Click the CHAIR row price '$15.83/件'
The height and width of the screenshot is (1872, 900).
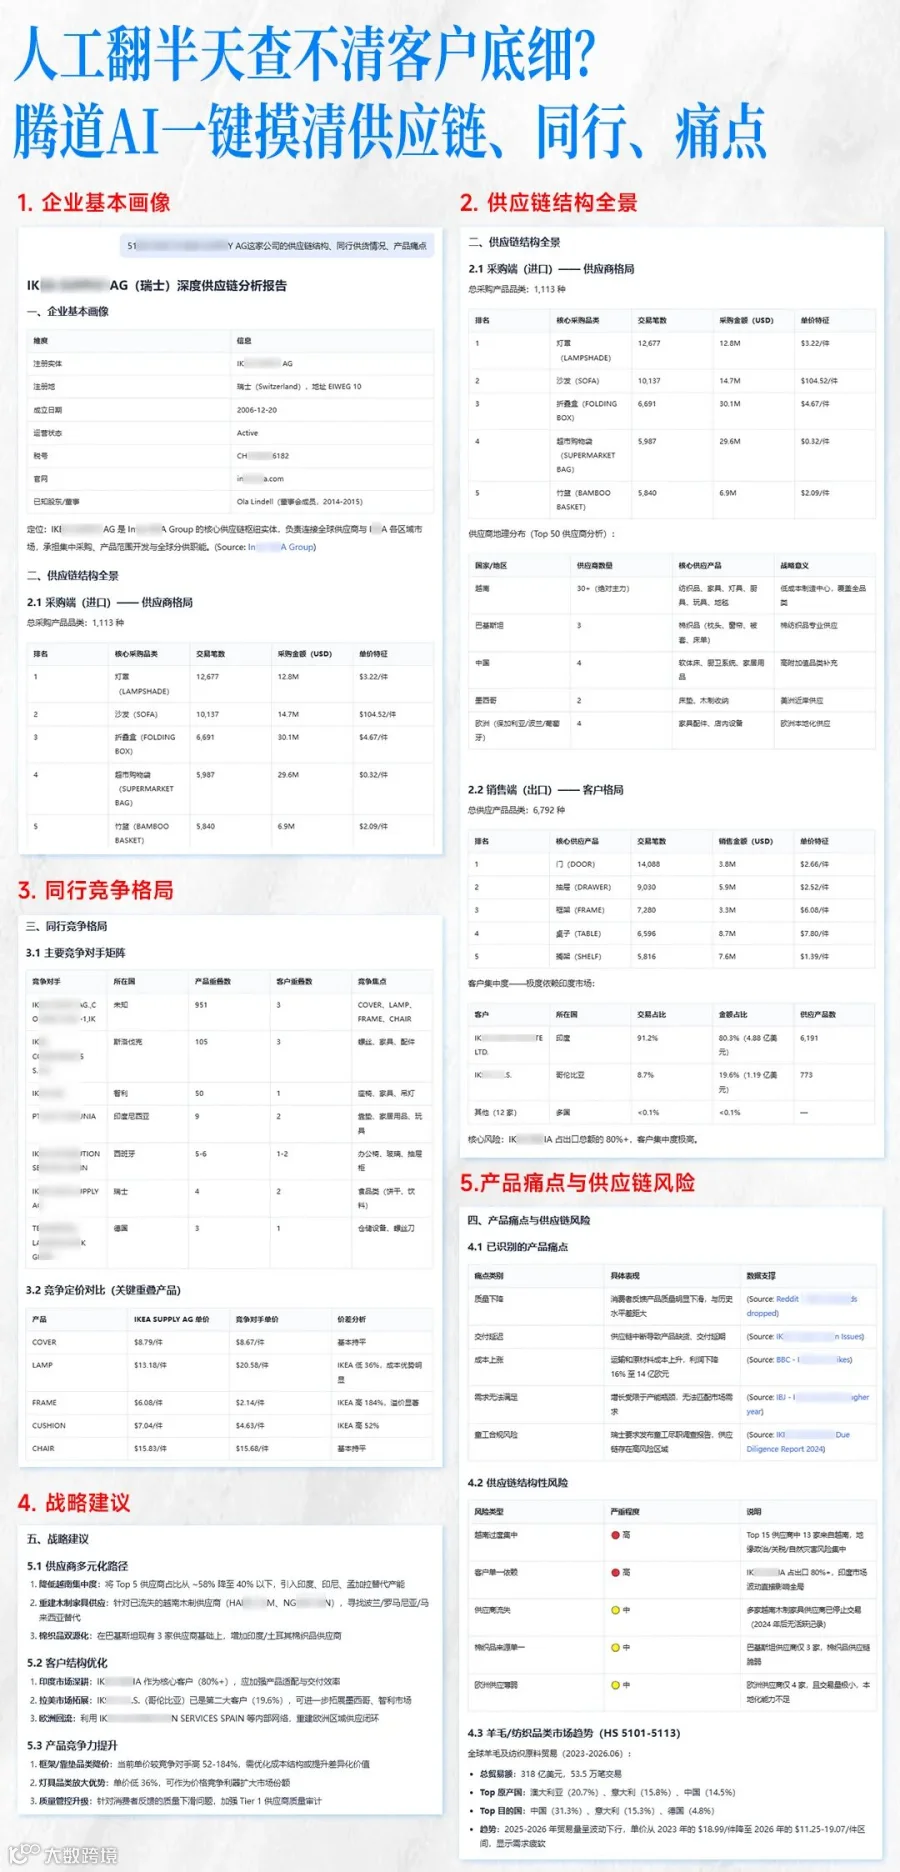150,1448
